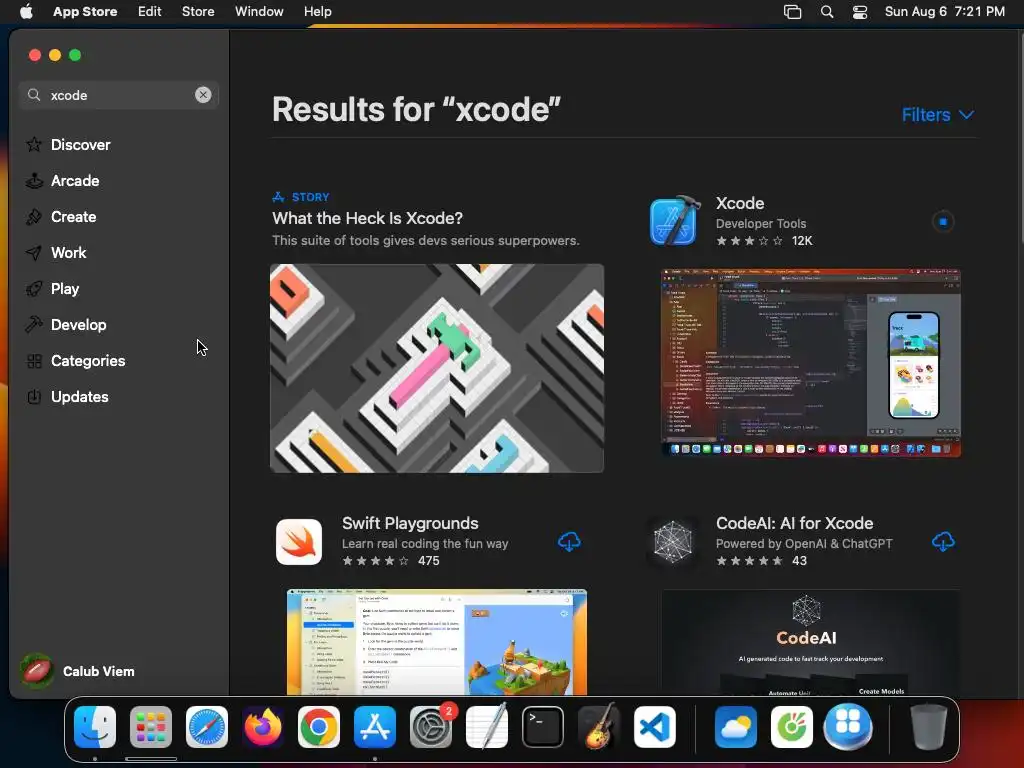Open Finder from the dock
1024x768 pixels.
95,727
